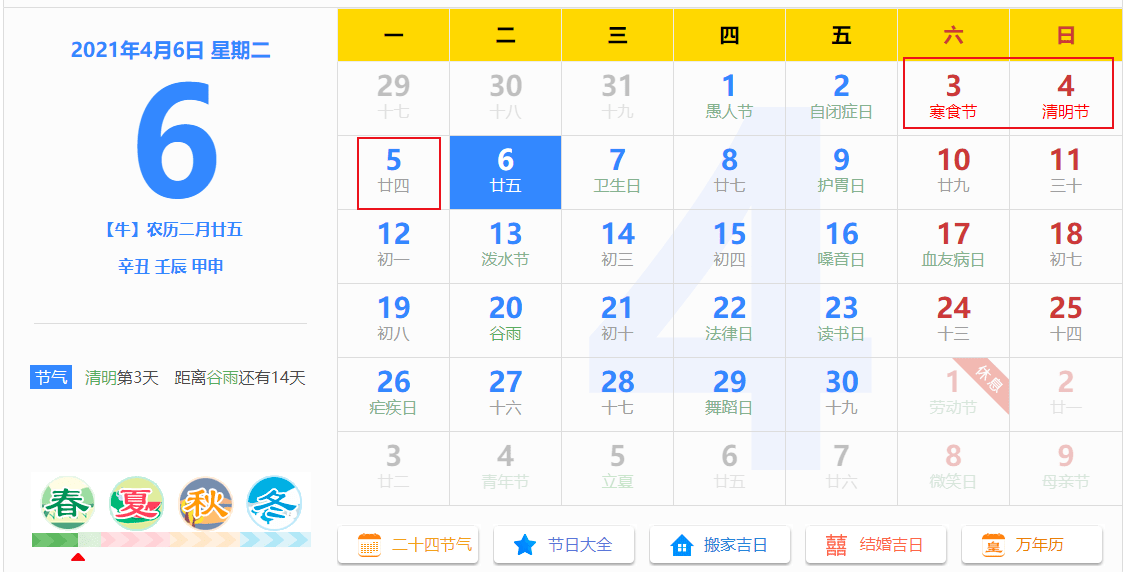Click the Summer (夏) season icon
The height and width of the screenshot is (572, 1126).
click(136, 503)
